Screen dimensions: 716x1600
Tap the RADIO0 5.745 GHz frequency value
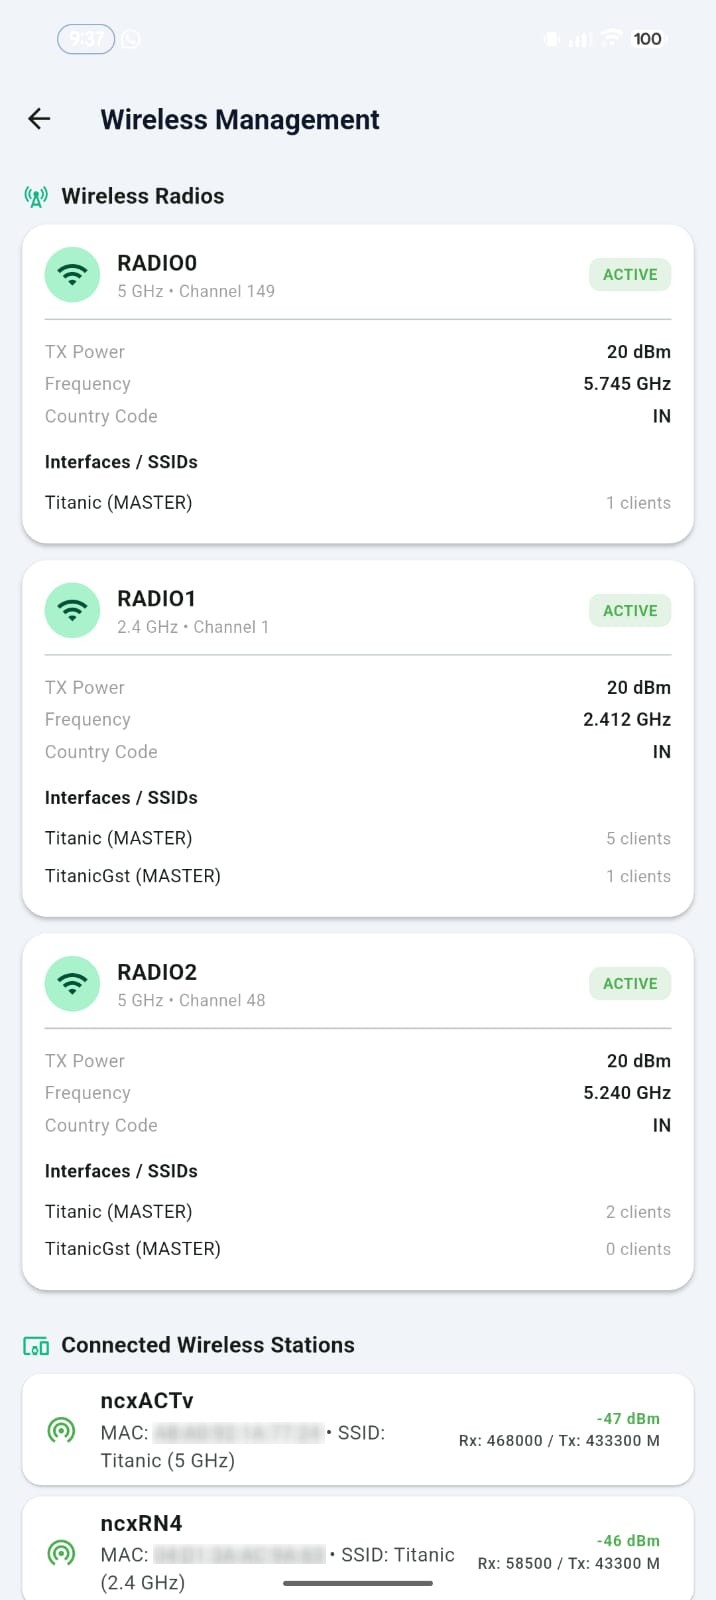[627, 384]
